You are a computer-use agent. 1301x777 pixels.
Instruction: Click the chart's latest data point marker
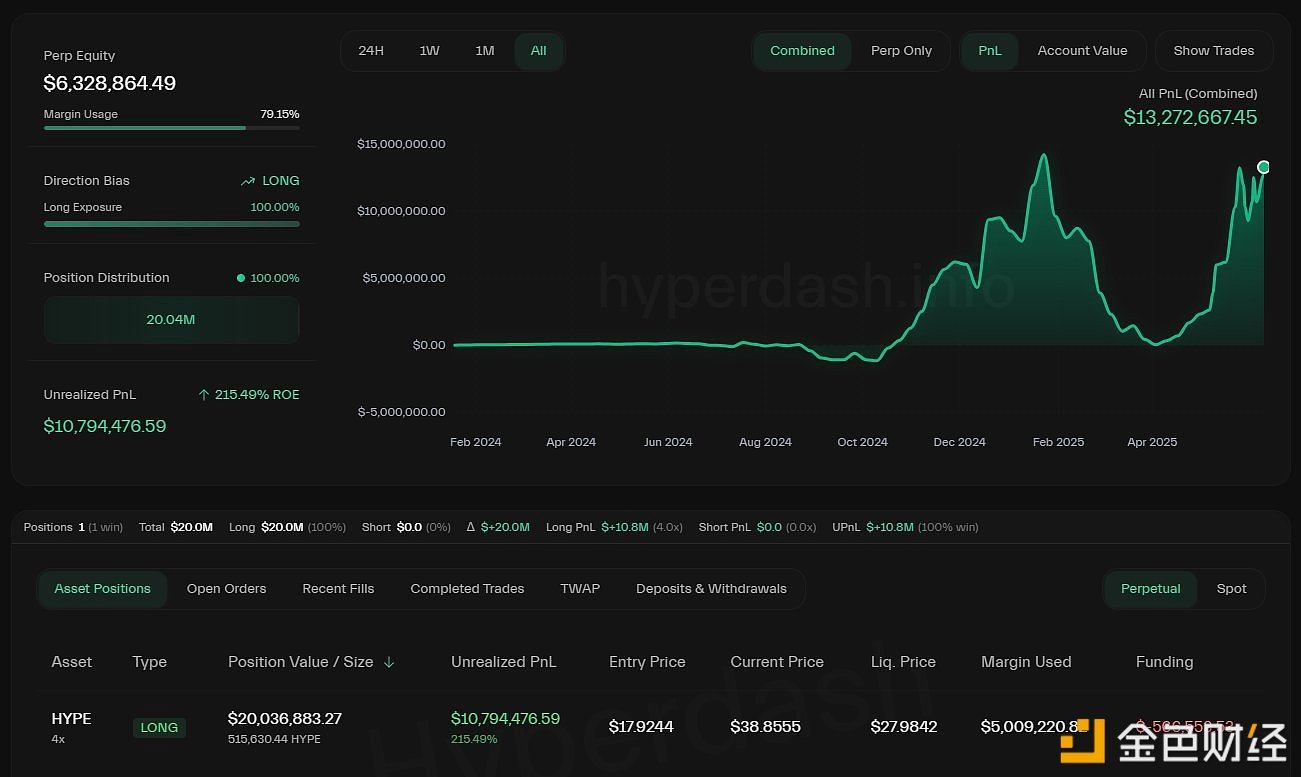click(1264, 167)
